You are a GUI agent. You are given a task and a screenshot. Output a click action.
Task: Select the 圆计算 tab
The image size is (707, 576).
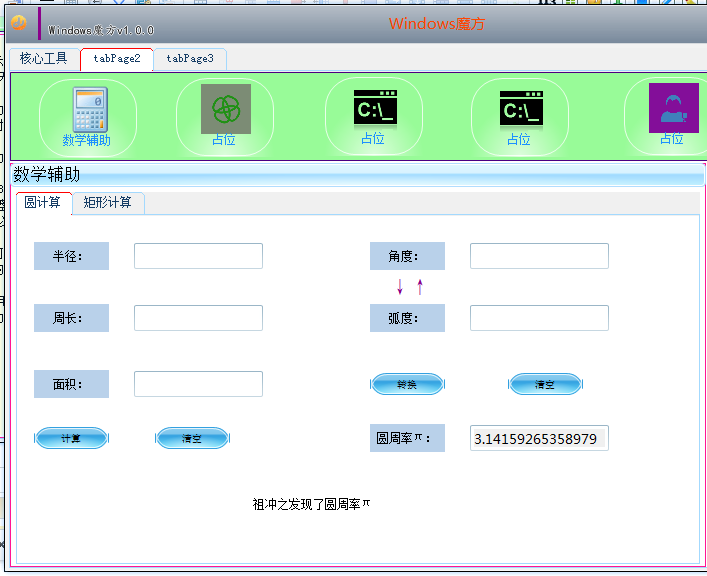(43, 203)
